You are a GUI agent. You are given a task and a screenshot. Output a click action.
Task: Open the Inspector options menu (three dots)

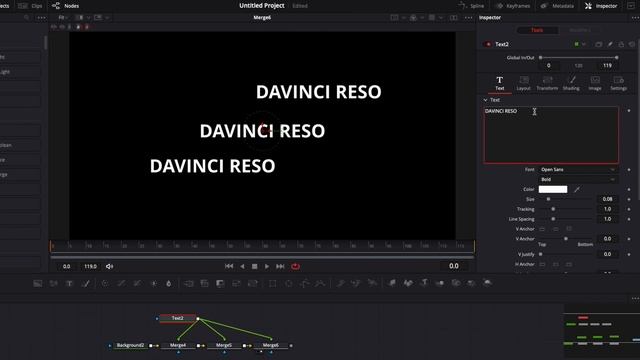(636, 18)
